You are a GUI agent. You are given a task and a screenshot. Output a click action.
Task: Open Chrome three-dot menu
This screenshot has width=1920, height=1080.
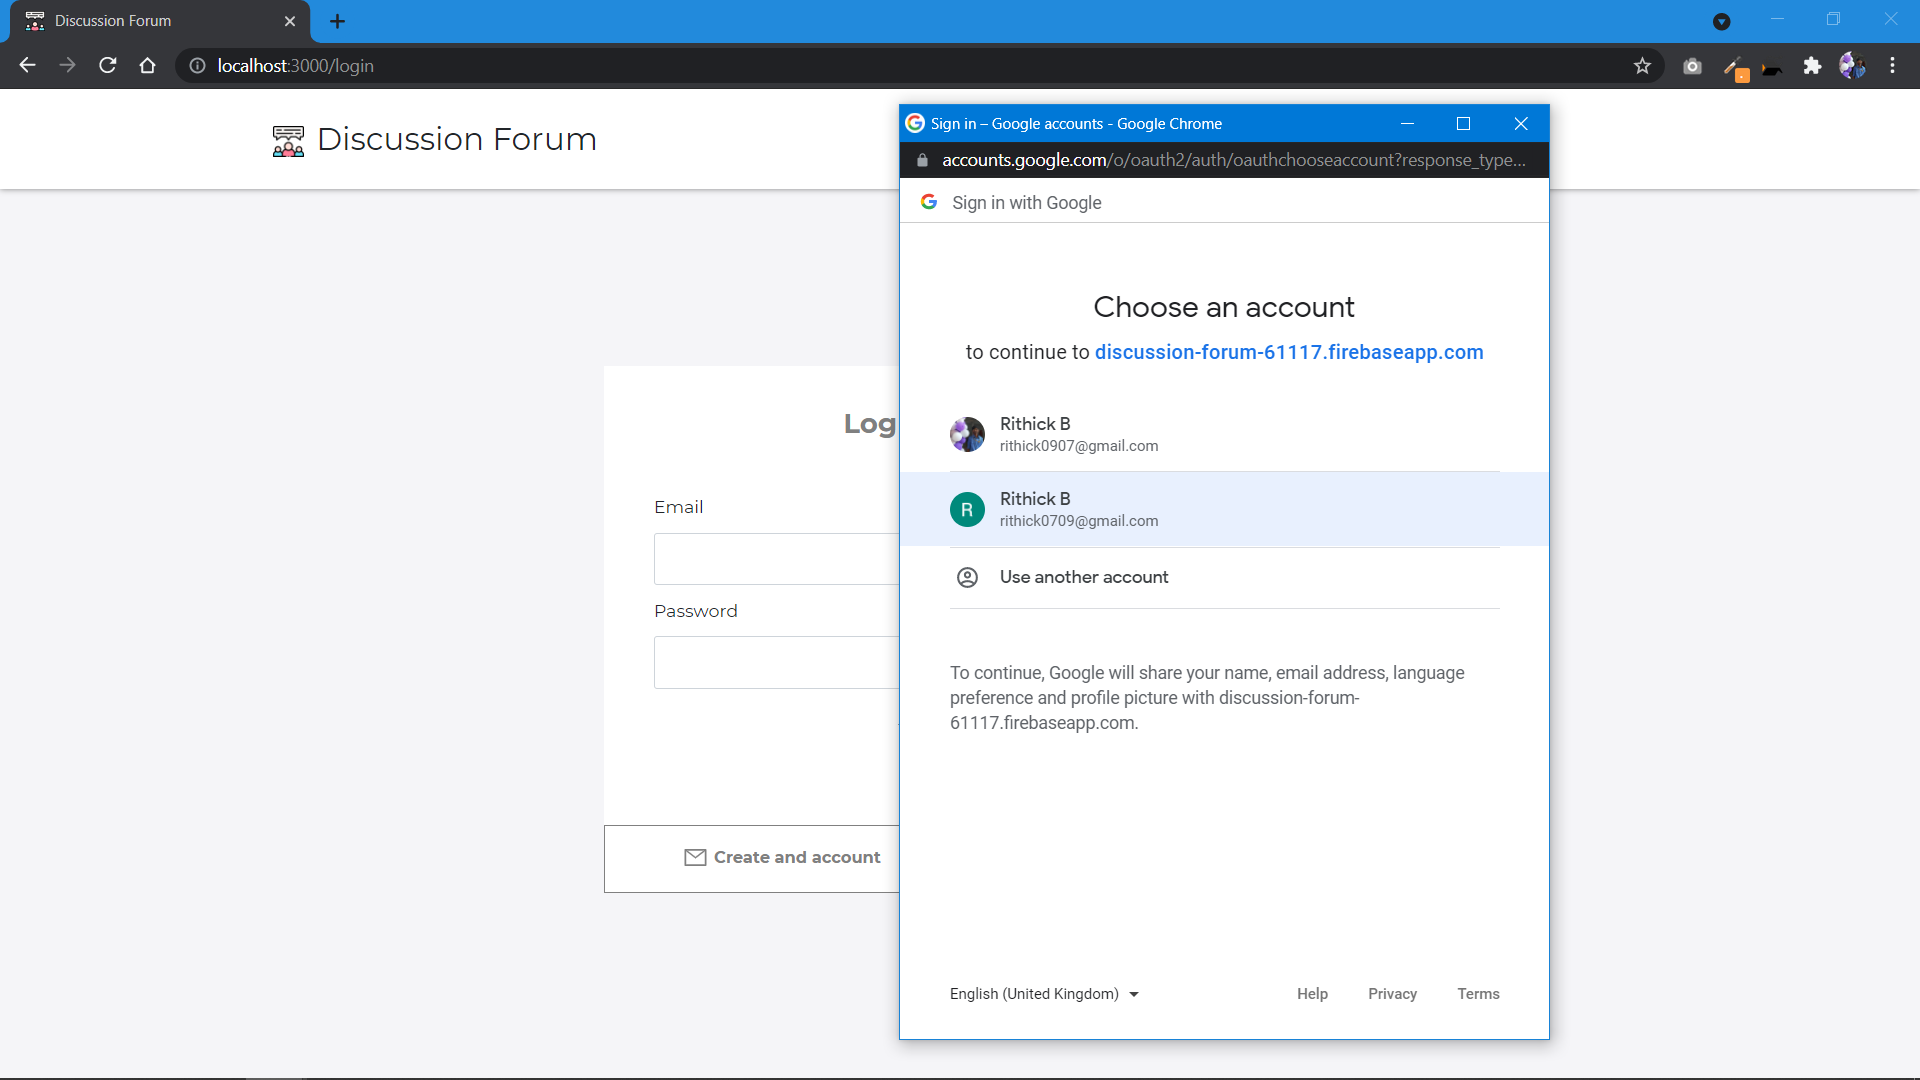[1892, 66]
